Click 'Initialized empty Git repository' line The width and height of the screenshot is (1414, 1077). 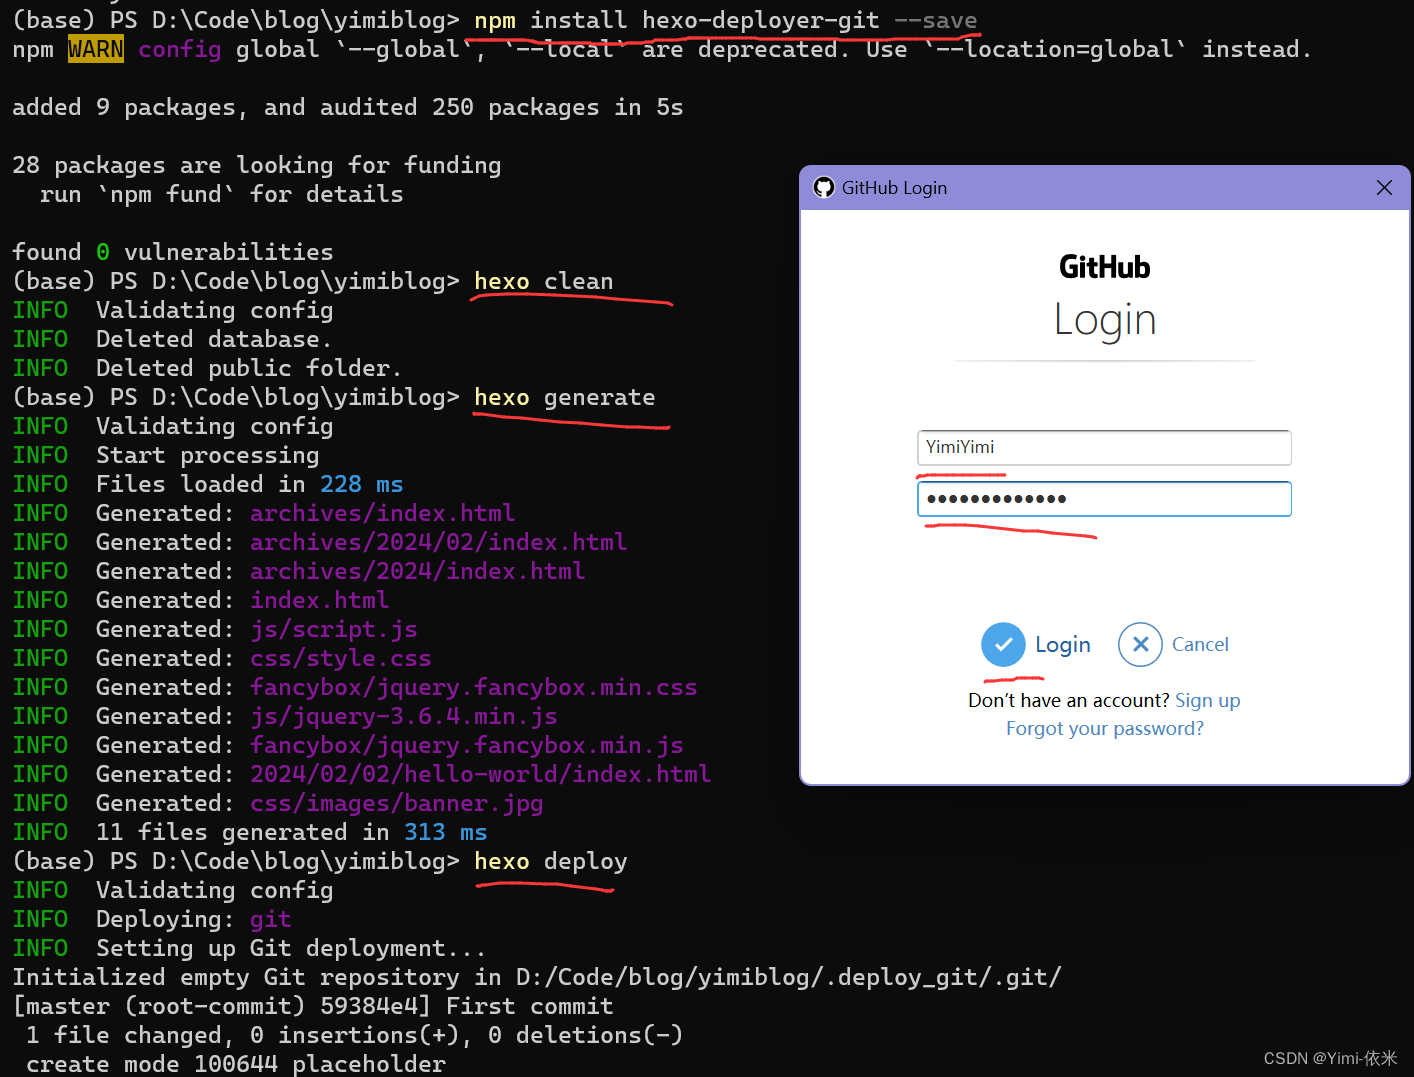[536, 977]
